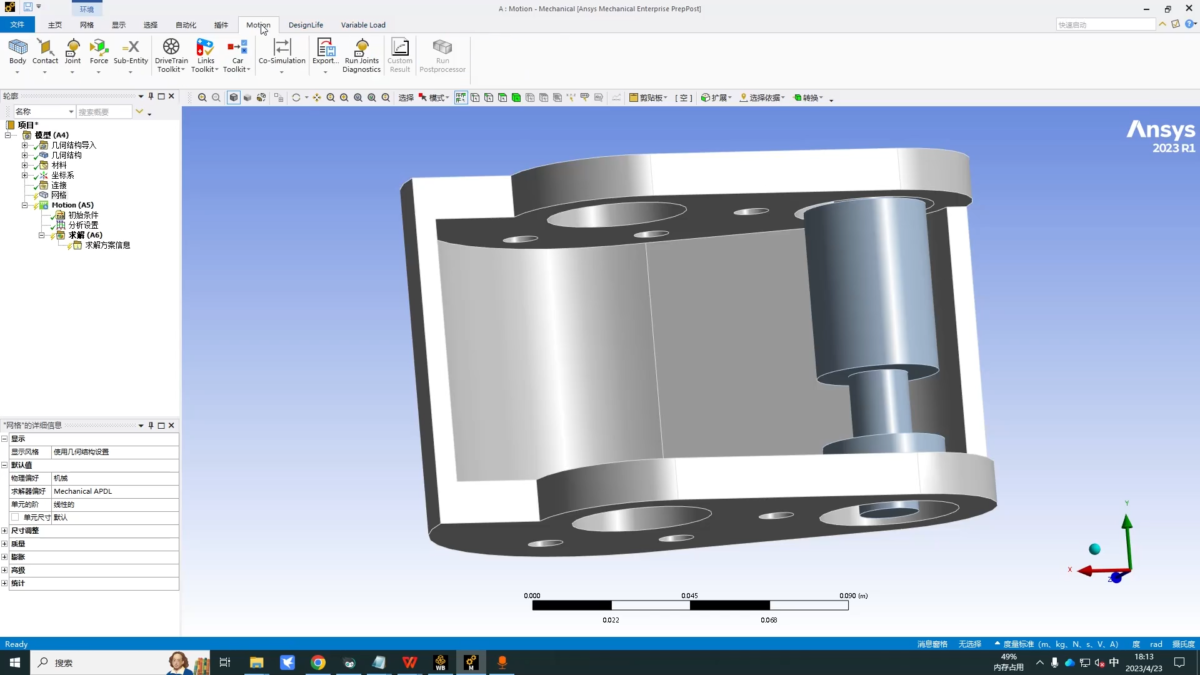Click the taskbar clock showing 18:13
Viewport: 1200px width, 675px height.
1143,662
